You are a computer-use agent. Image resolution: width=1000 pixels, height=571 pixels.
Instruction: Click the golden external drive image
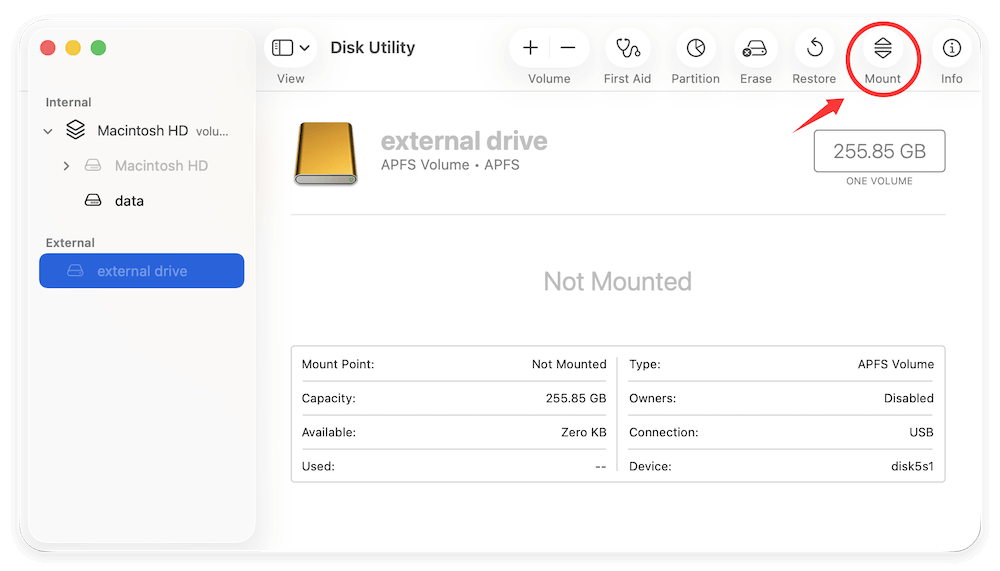[x=326, y=153]
